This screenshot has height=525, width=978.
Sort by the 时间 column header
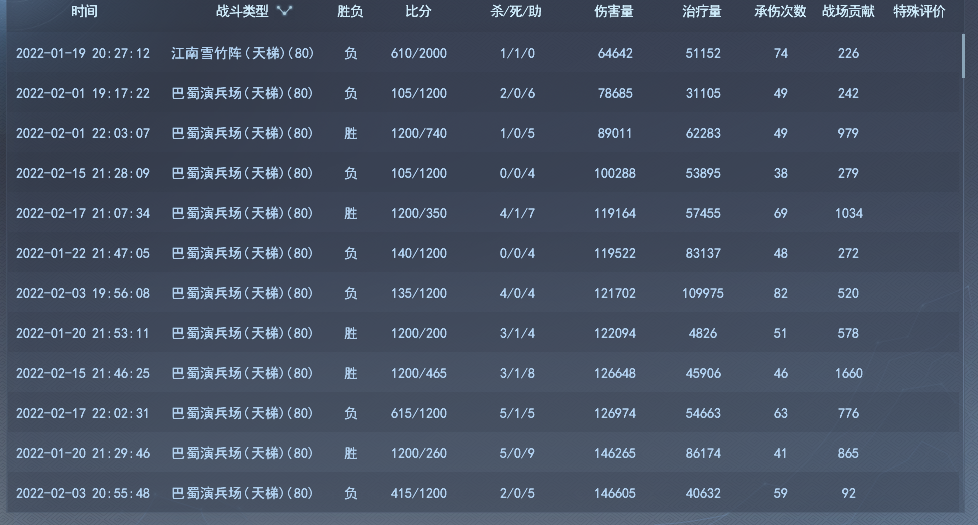[84, 11]
